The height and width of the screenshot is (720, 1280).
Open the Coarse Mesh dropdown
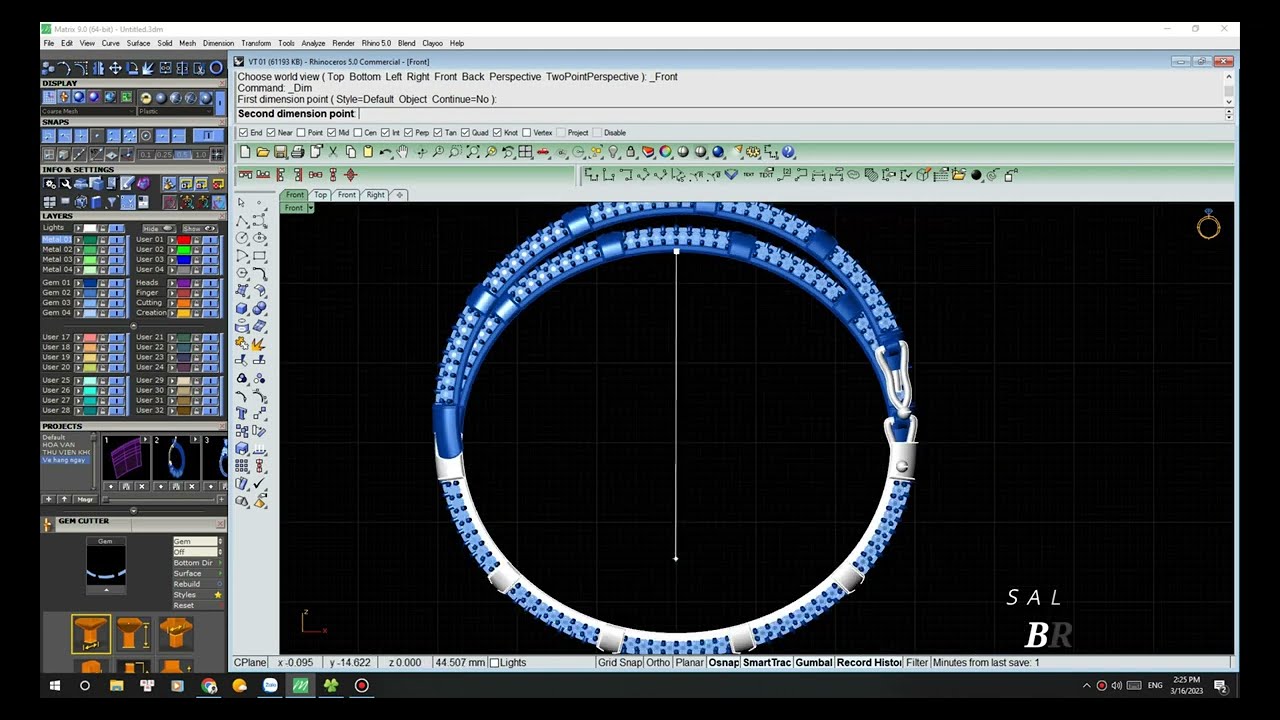[x=87, y=111]
